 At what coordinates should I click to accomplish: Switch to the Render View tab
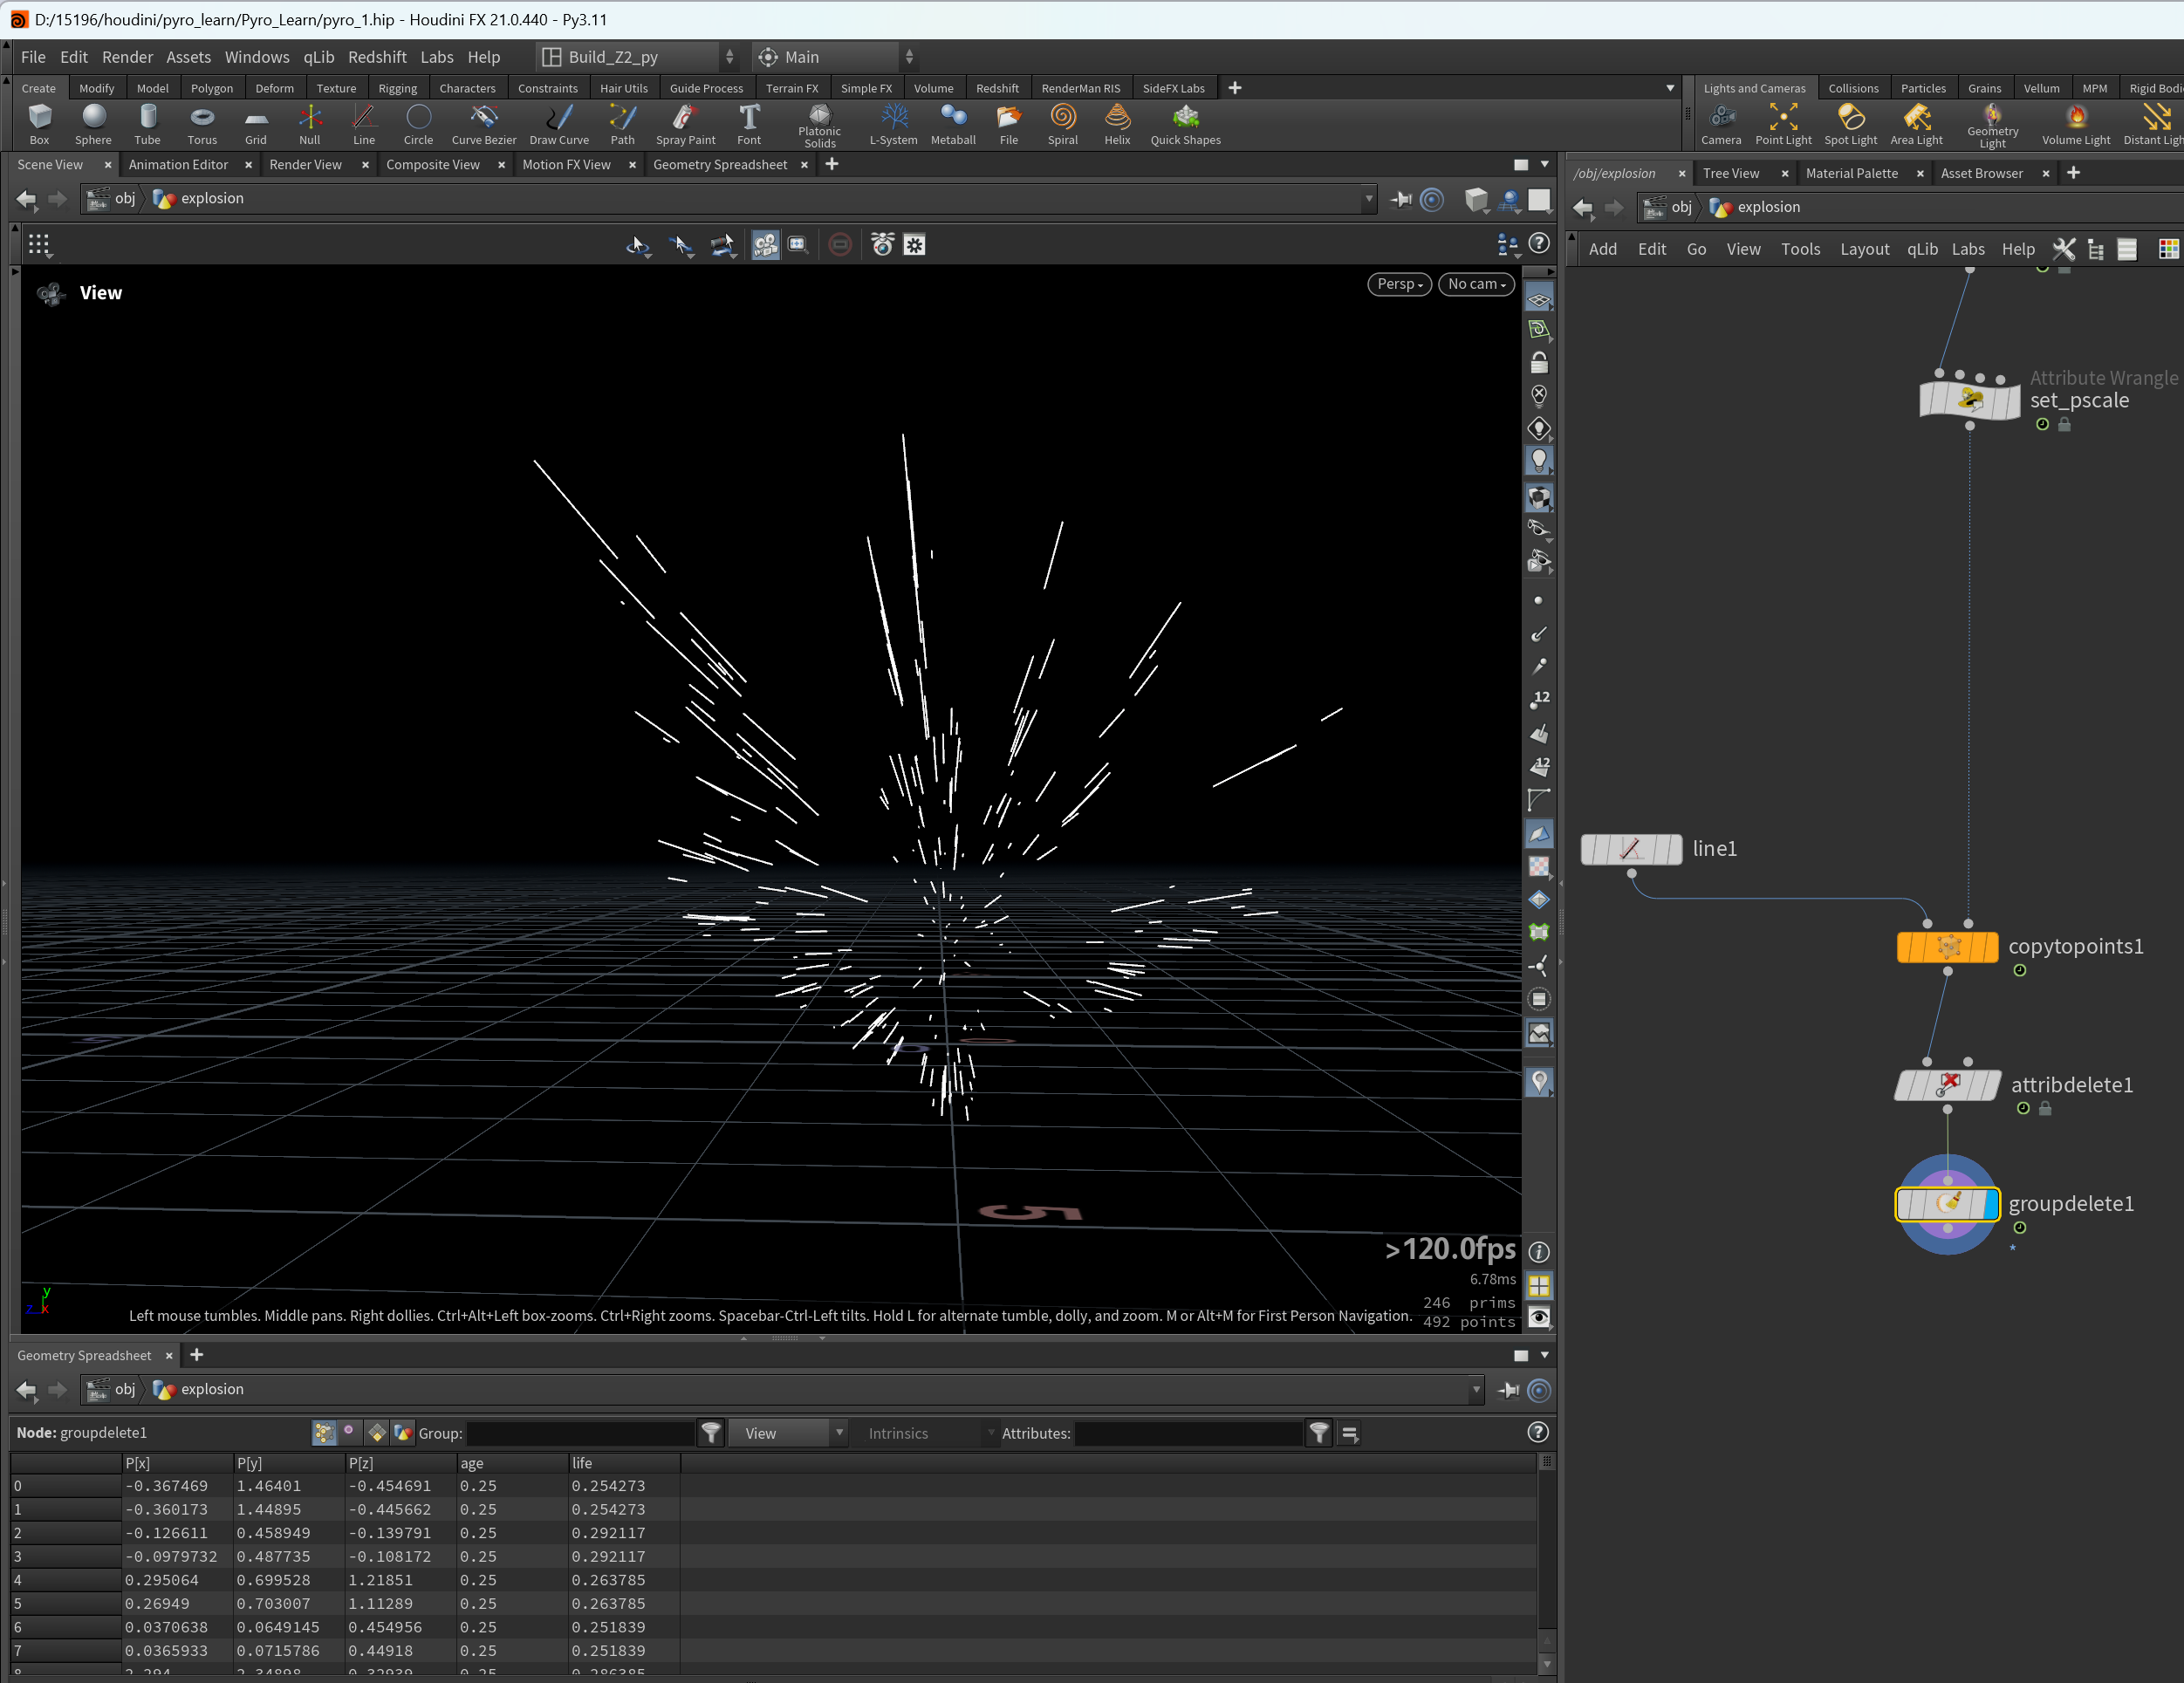coord(305,164)
